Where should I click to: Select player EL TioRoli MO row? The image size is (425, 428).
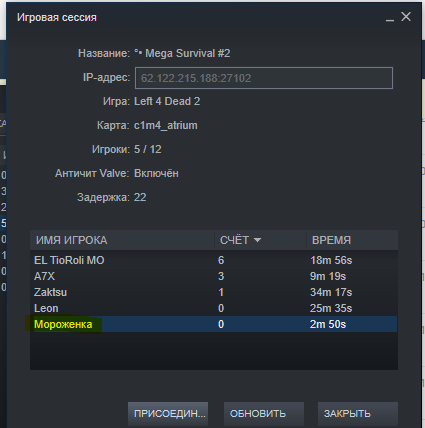[214, 260]
